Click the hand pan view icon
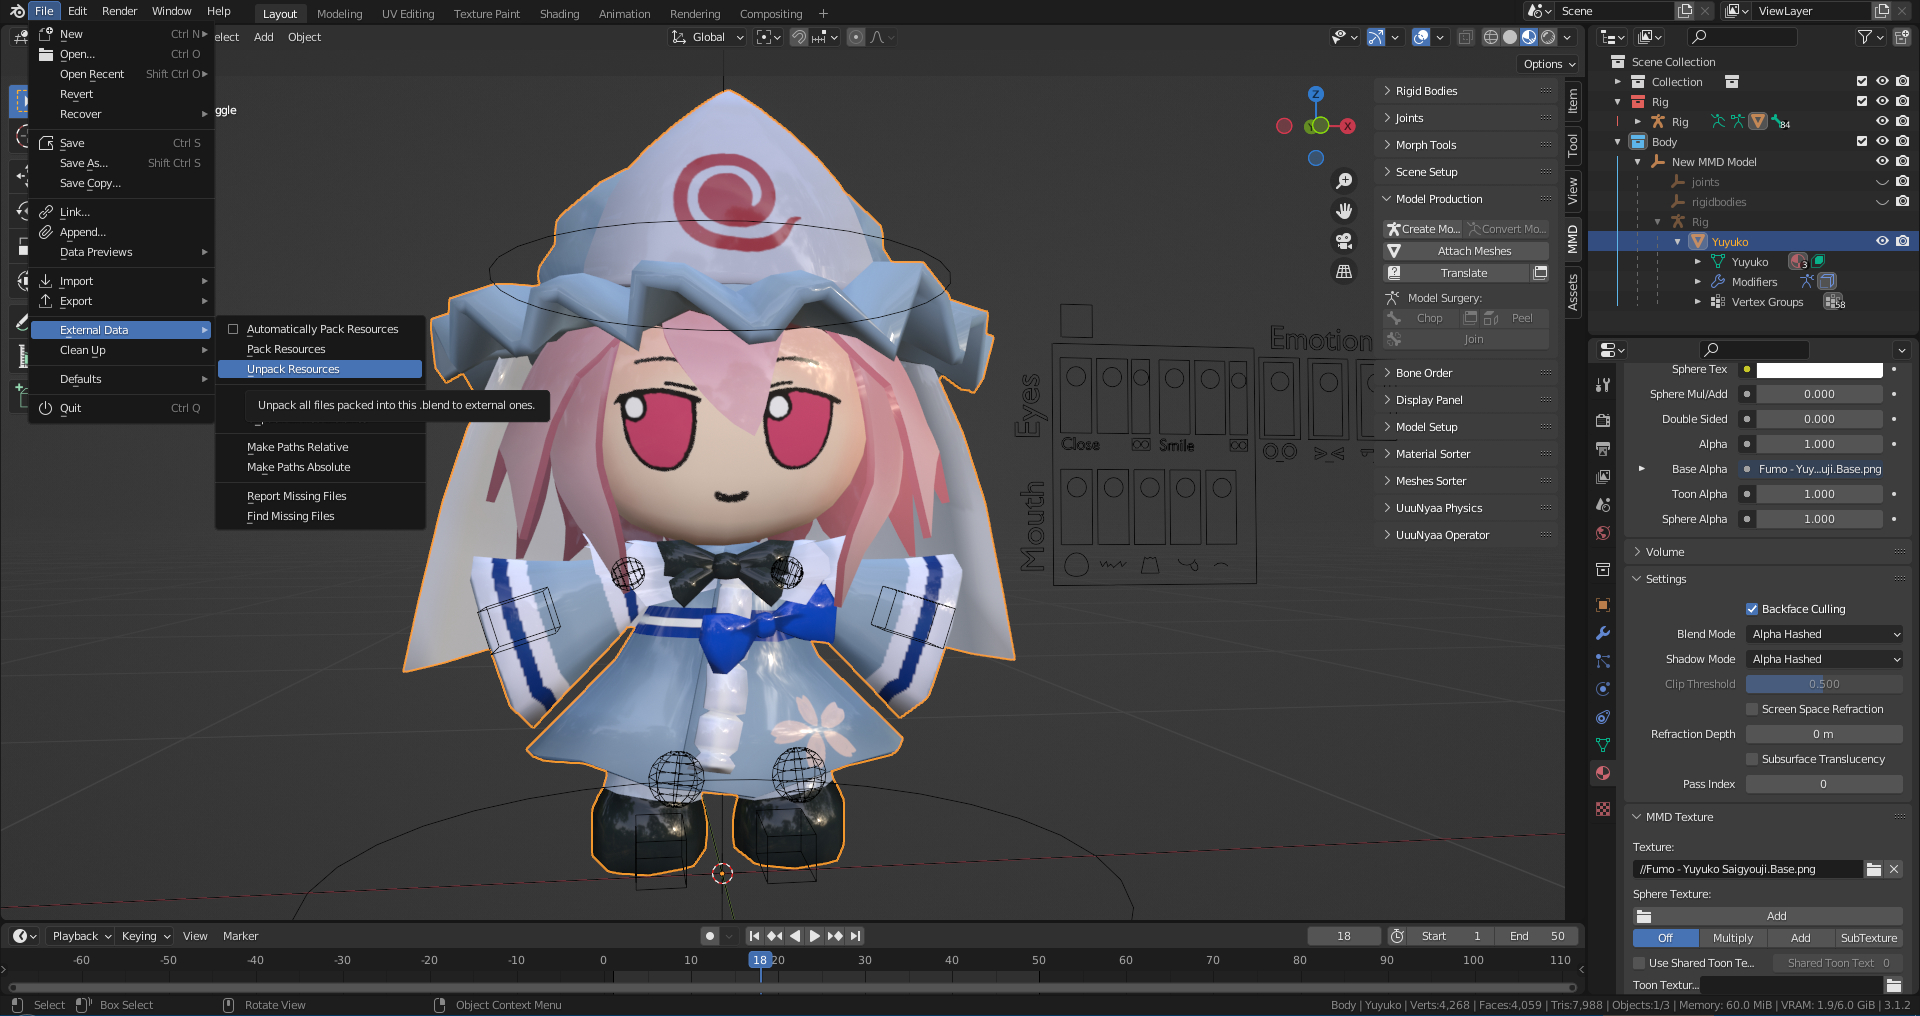 click(x=1344, y=211)
